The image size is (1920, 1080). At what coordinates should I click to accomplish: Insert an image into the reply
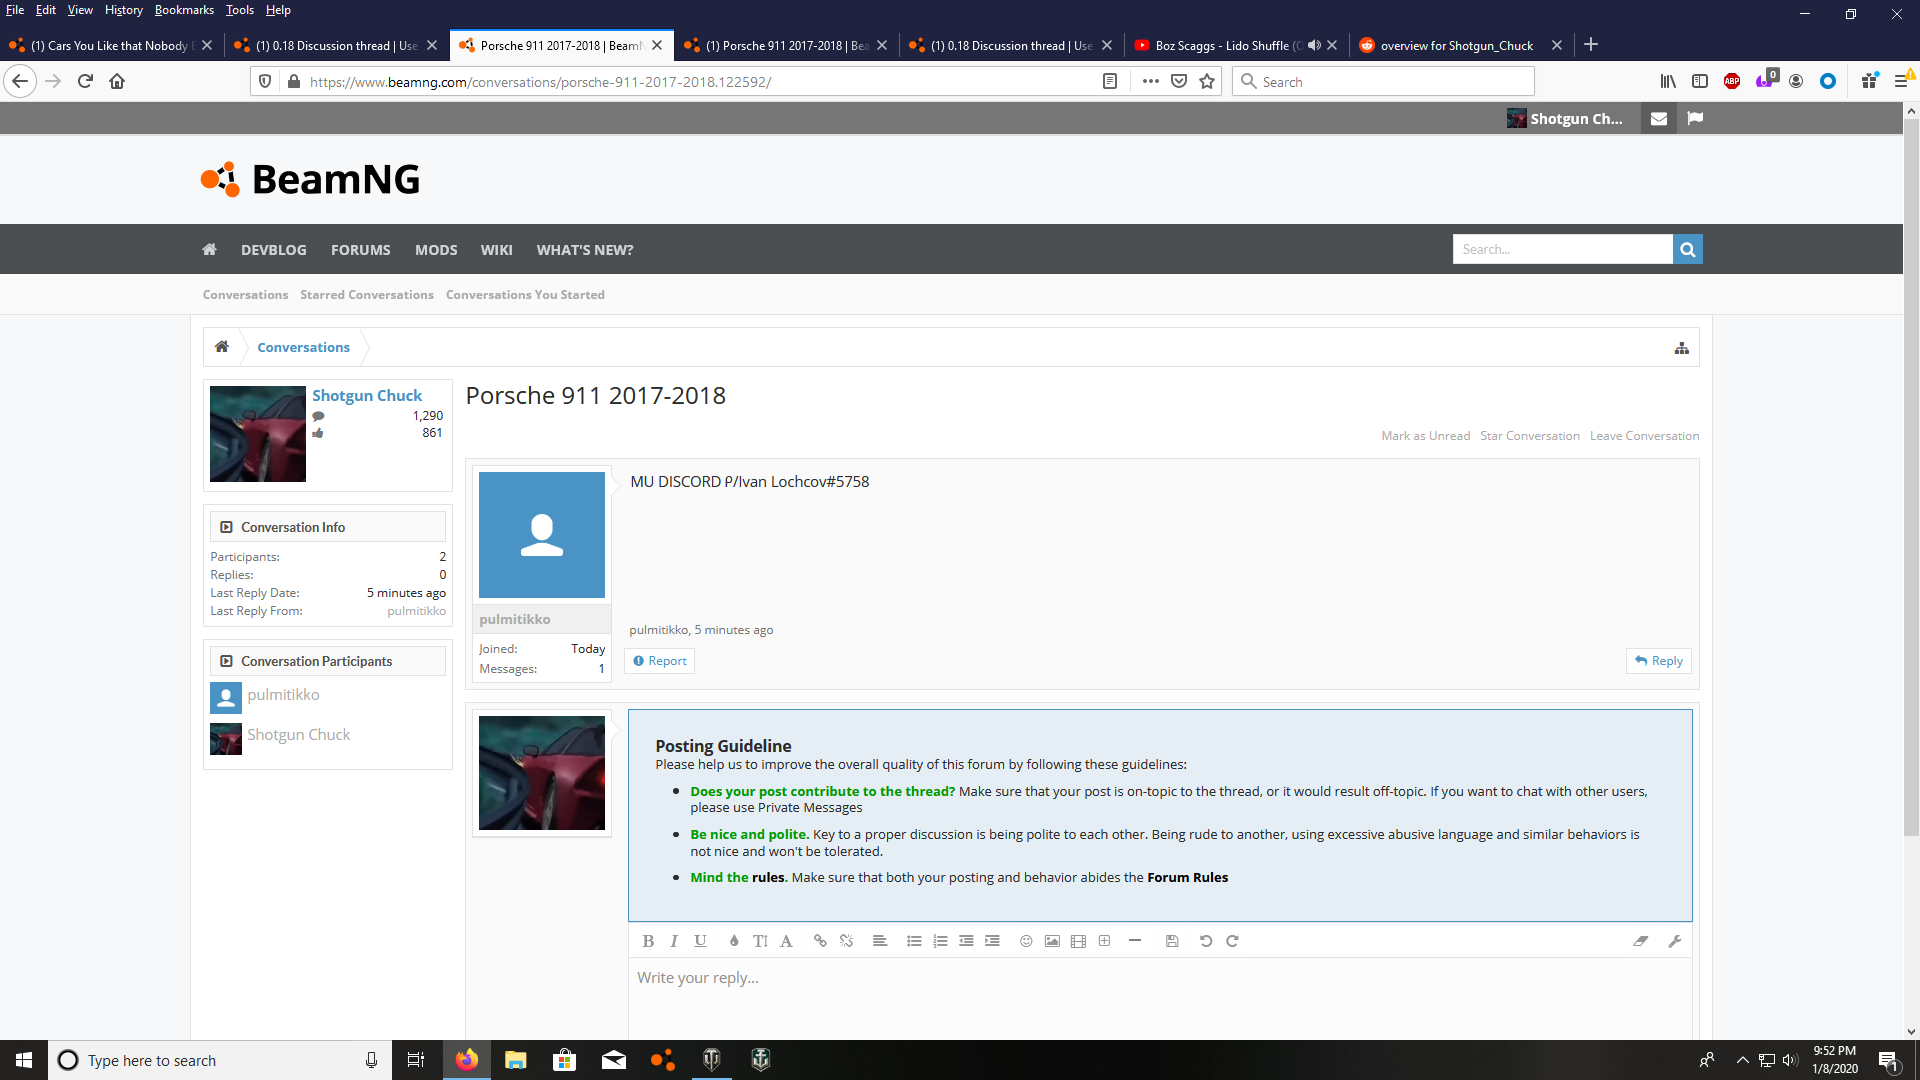[1052, 941]
